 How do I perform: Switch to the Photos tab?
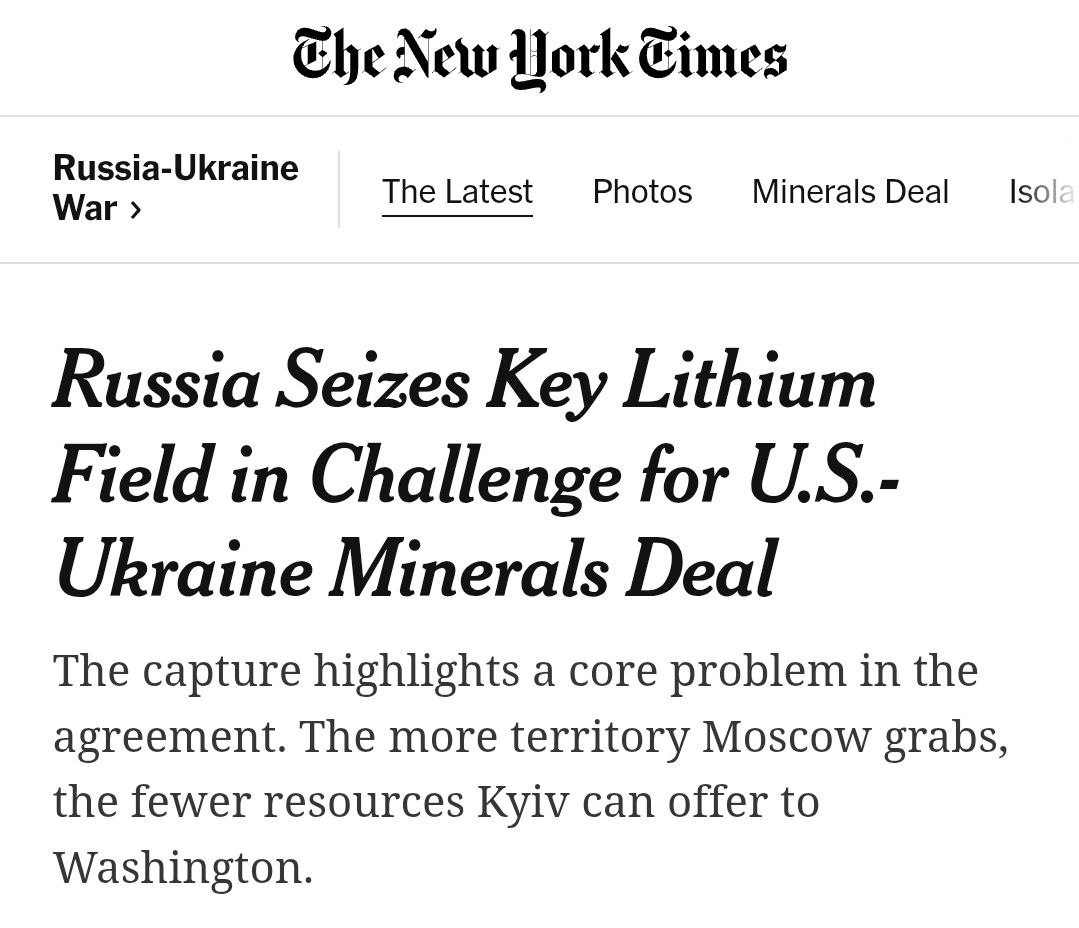[x=642, y=191]
